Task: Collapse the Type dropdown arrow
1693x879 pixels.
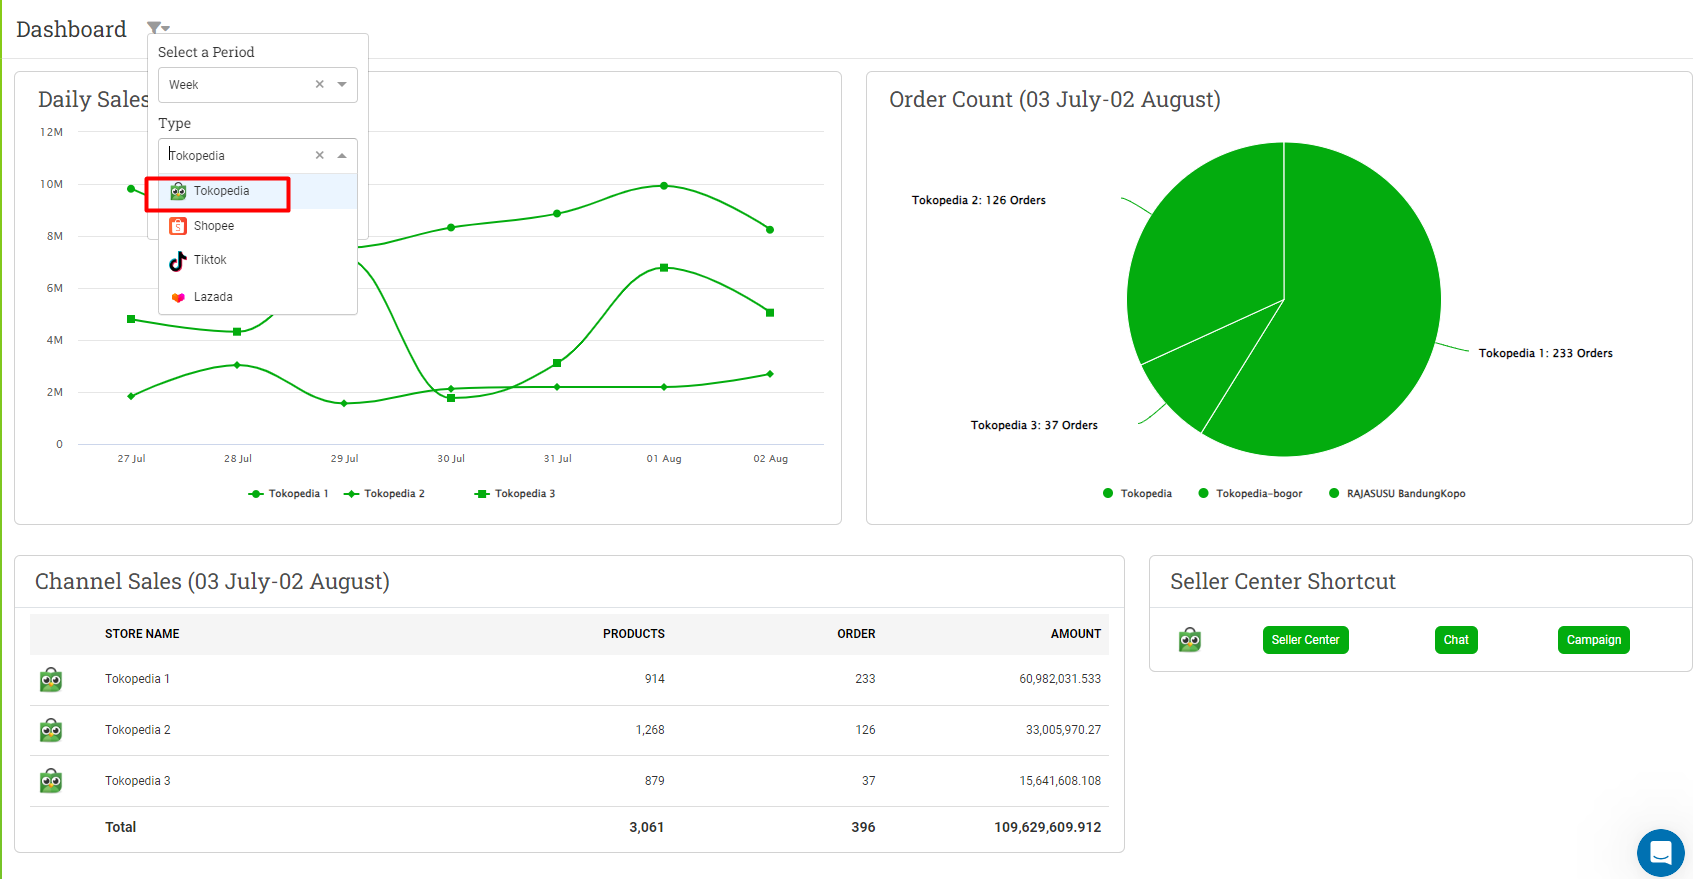Action: [342, 155]
